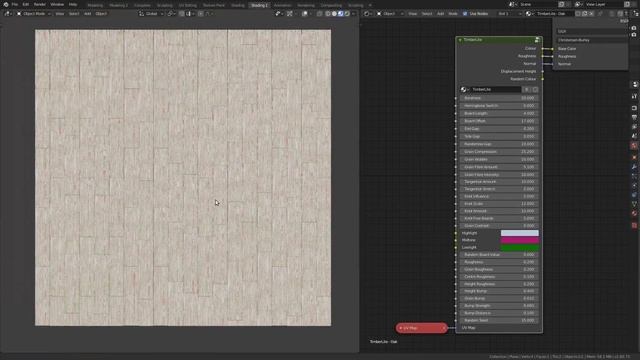Adjust the Knot Scale value slider

[499, 204]
